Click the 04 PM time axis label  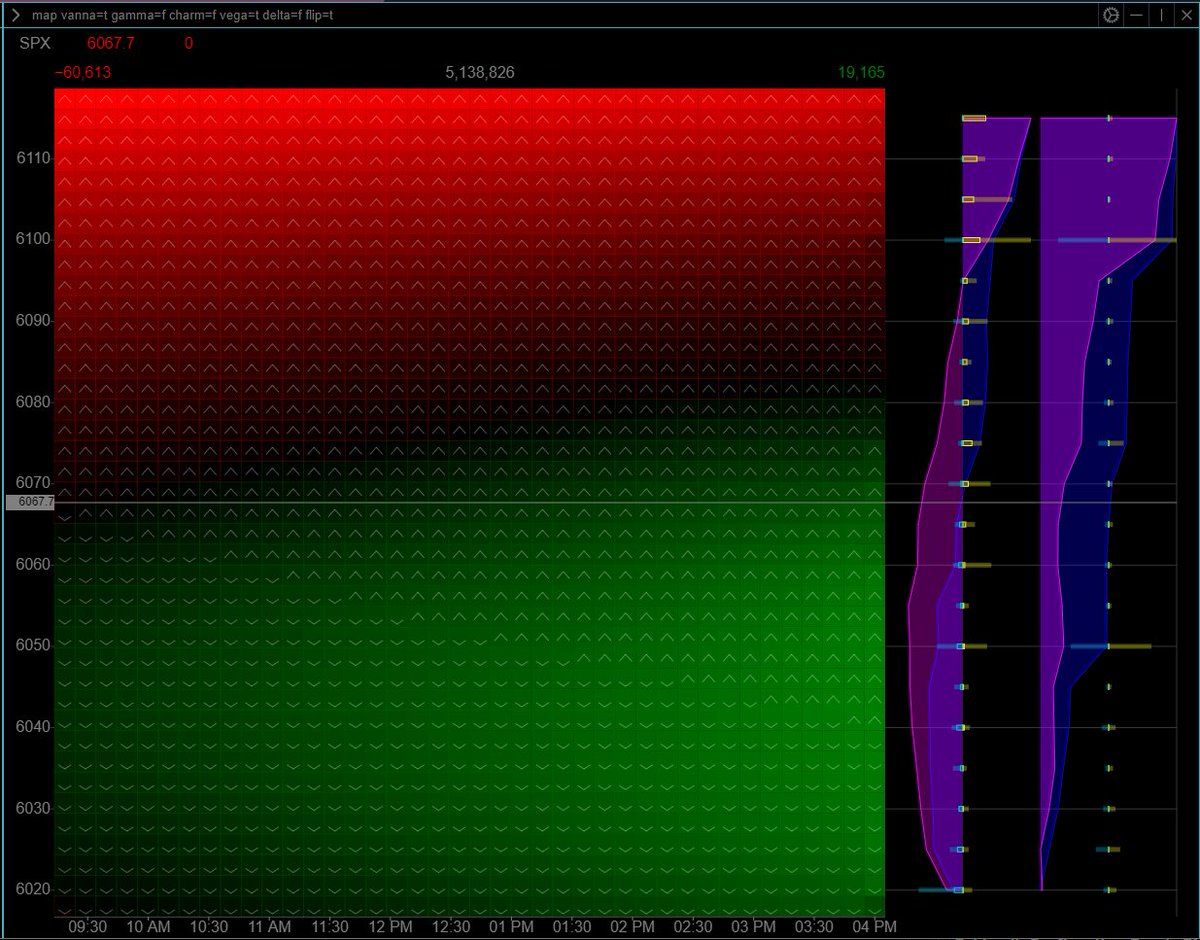874,927
